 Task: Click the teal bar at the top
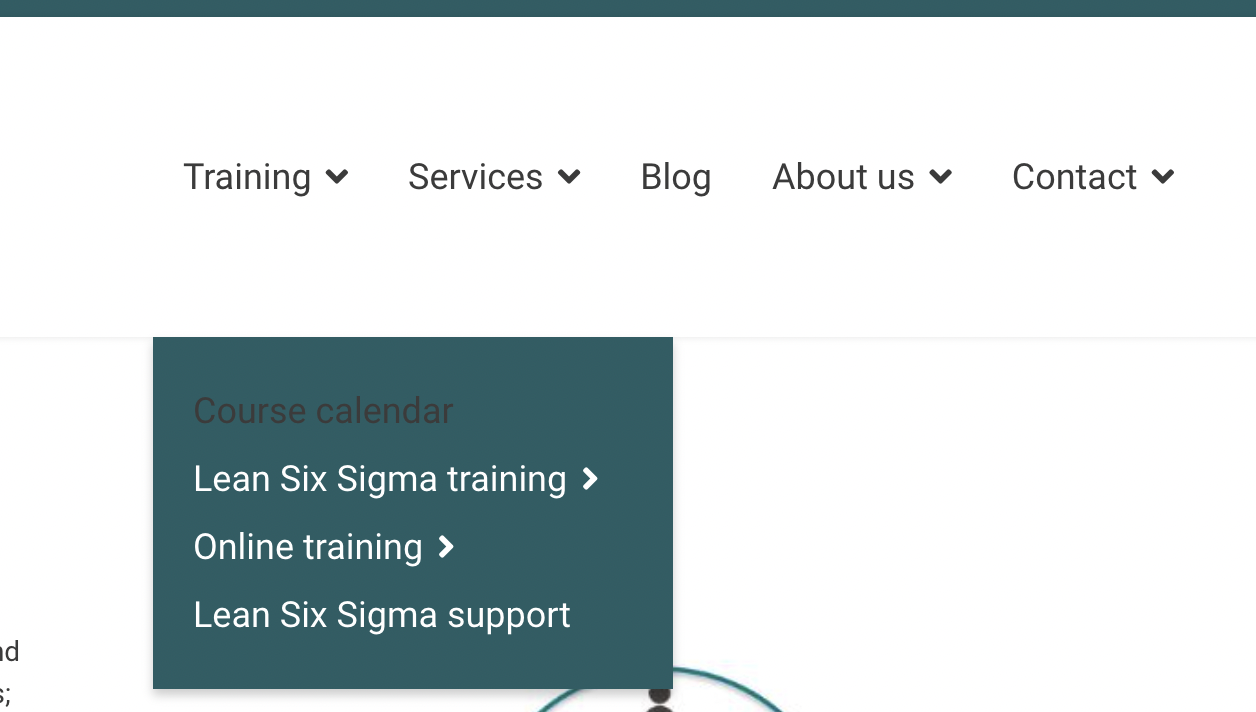(x=628, y=8)
